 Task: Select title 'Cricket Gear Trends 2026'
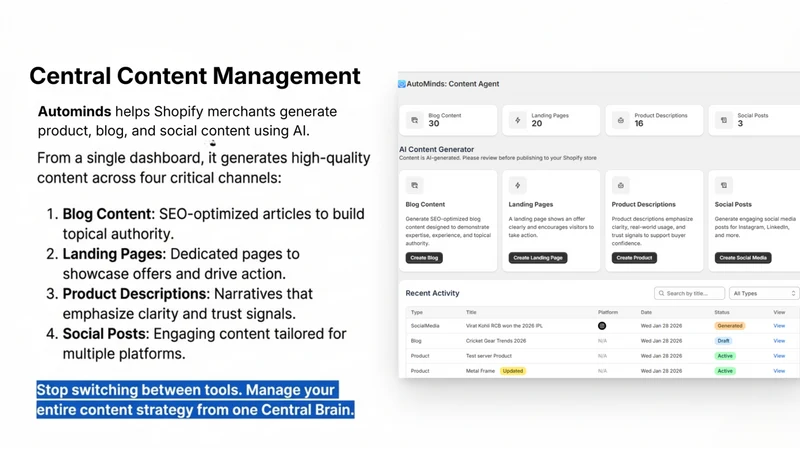point(495,341)
